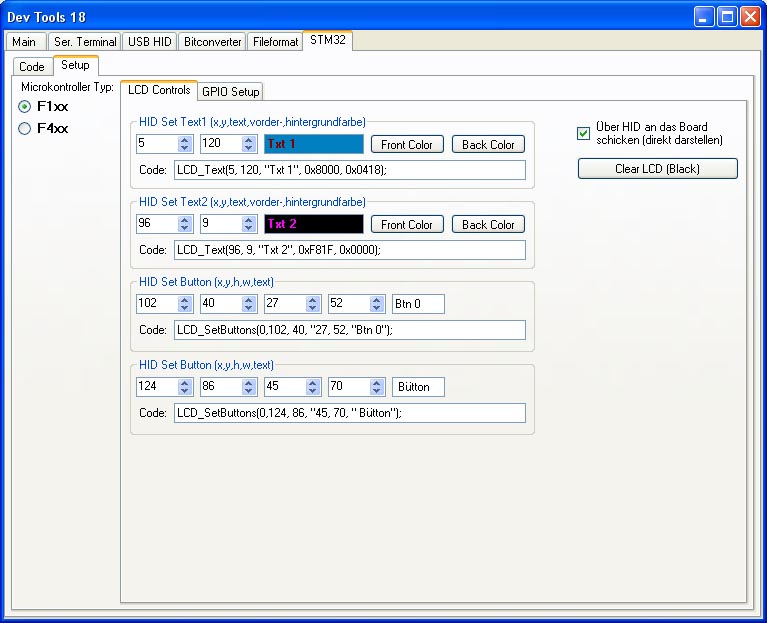Click Back Color for HID Set Text2
This screenshot has height=623, width=767.
pyautogui.click(x=488, y=225)
